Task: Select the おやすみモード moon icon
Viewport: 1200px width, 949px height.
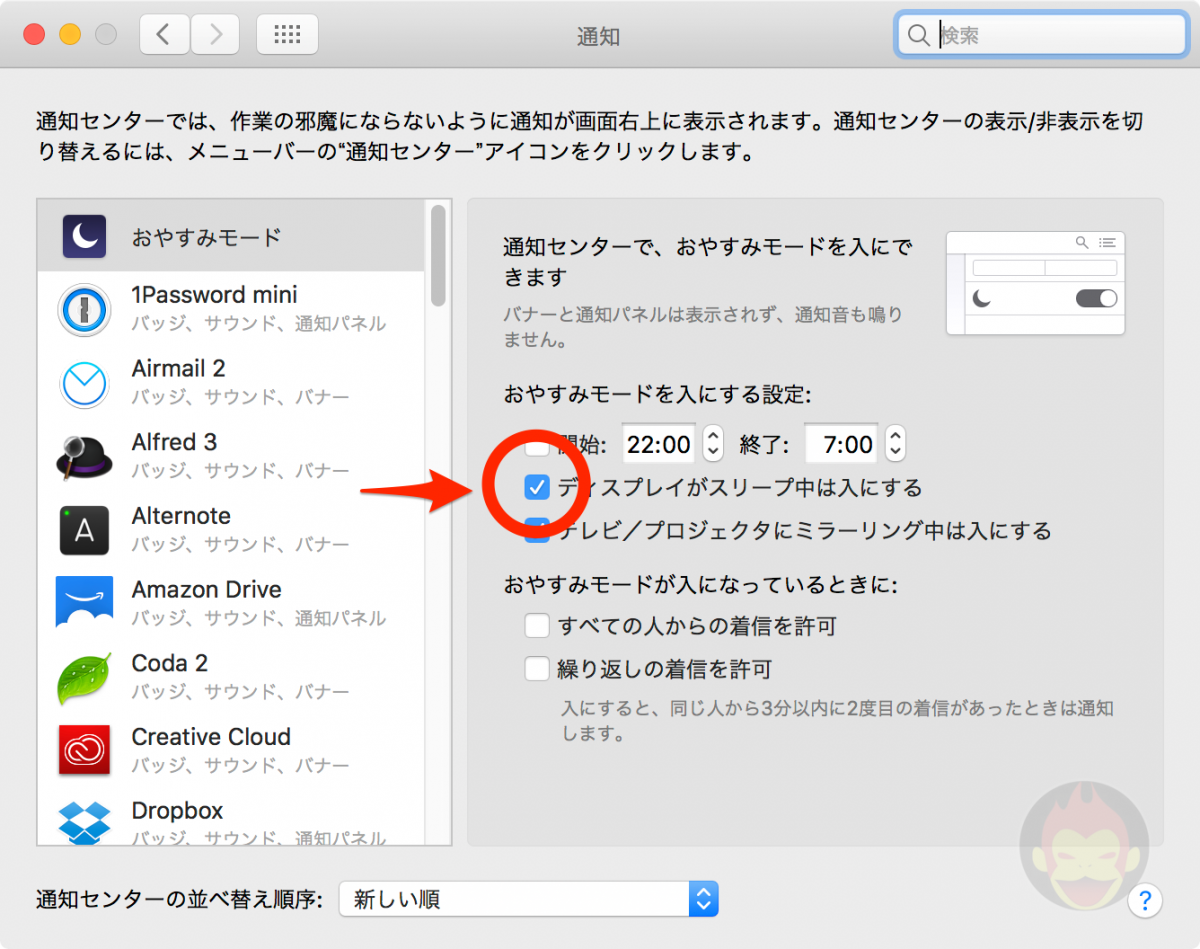Action: pyautogui.click(x=84, y=236)
